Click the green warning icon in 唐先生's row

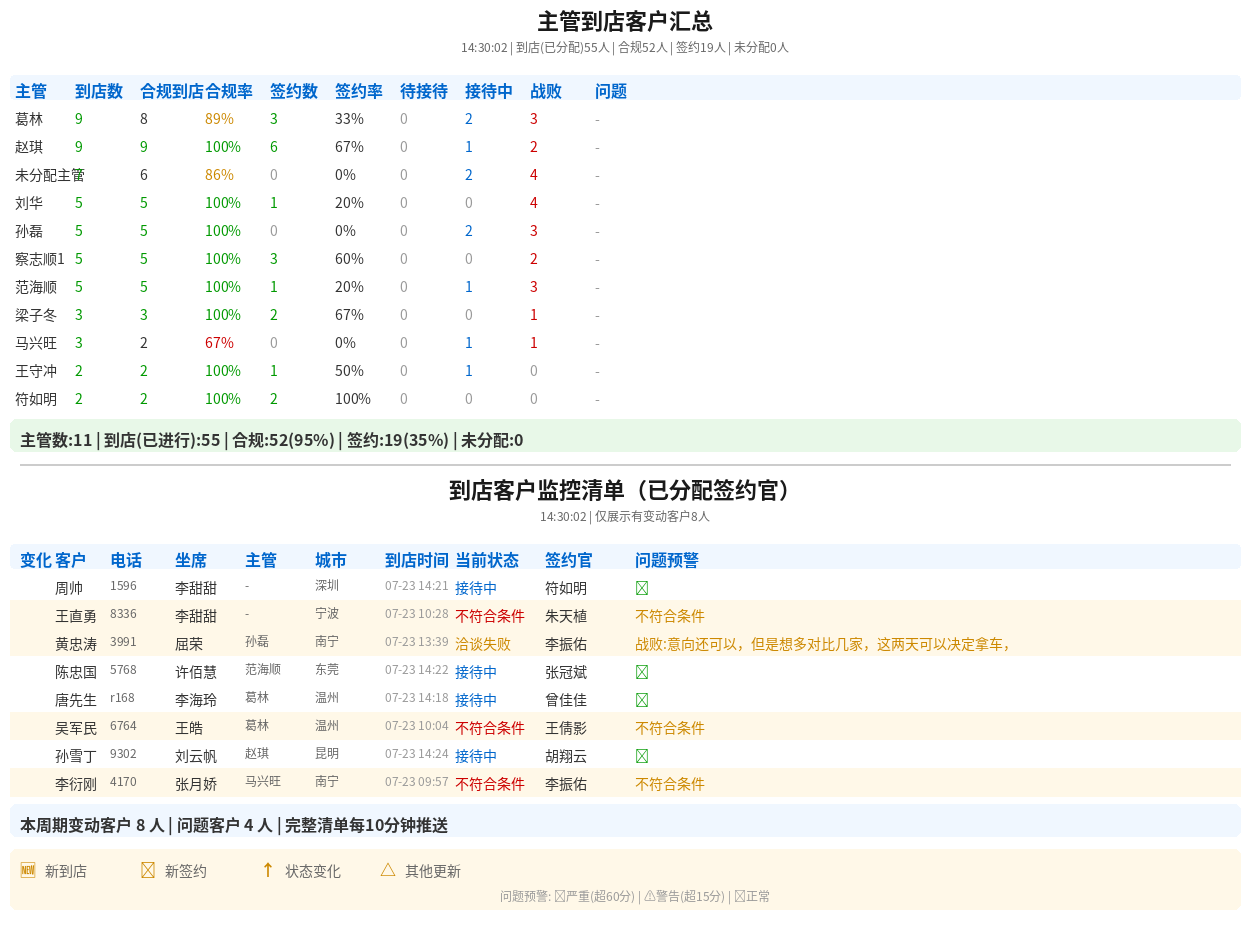[642, 700]
